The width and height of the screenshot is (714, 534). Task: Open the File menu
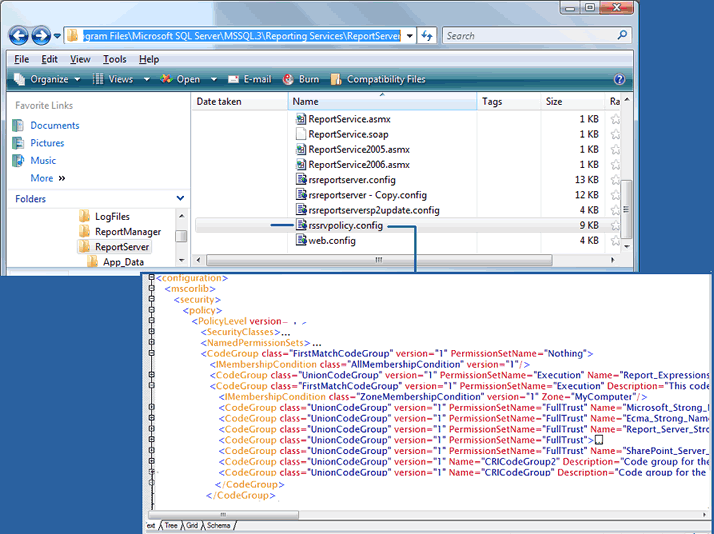[21, 59]
